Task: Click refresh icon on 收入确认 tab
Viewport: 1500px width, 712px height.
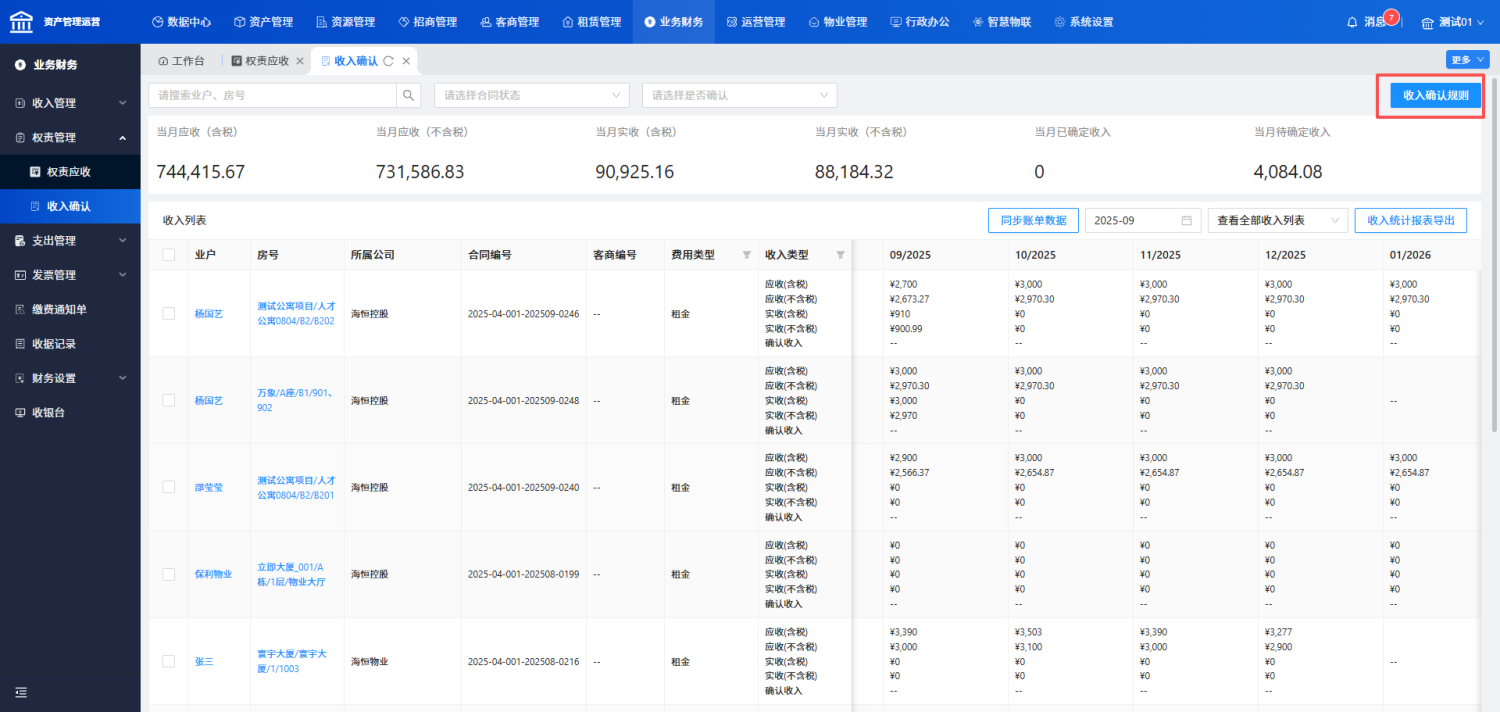Action: pyautogui.click(x=388, y=61)
